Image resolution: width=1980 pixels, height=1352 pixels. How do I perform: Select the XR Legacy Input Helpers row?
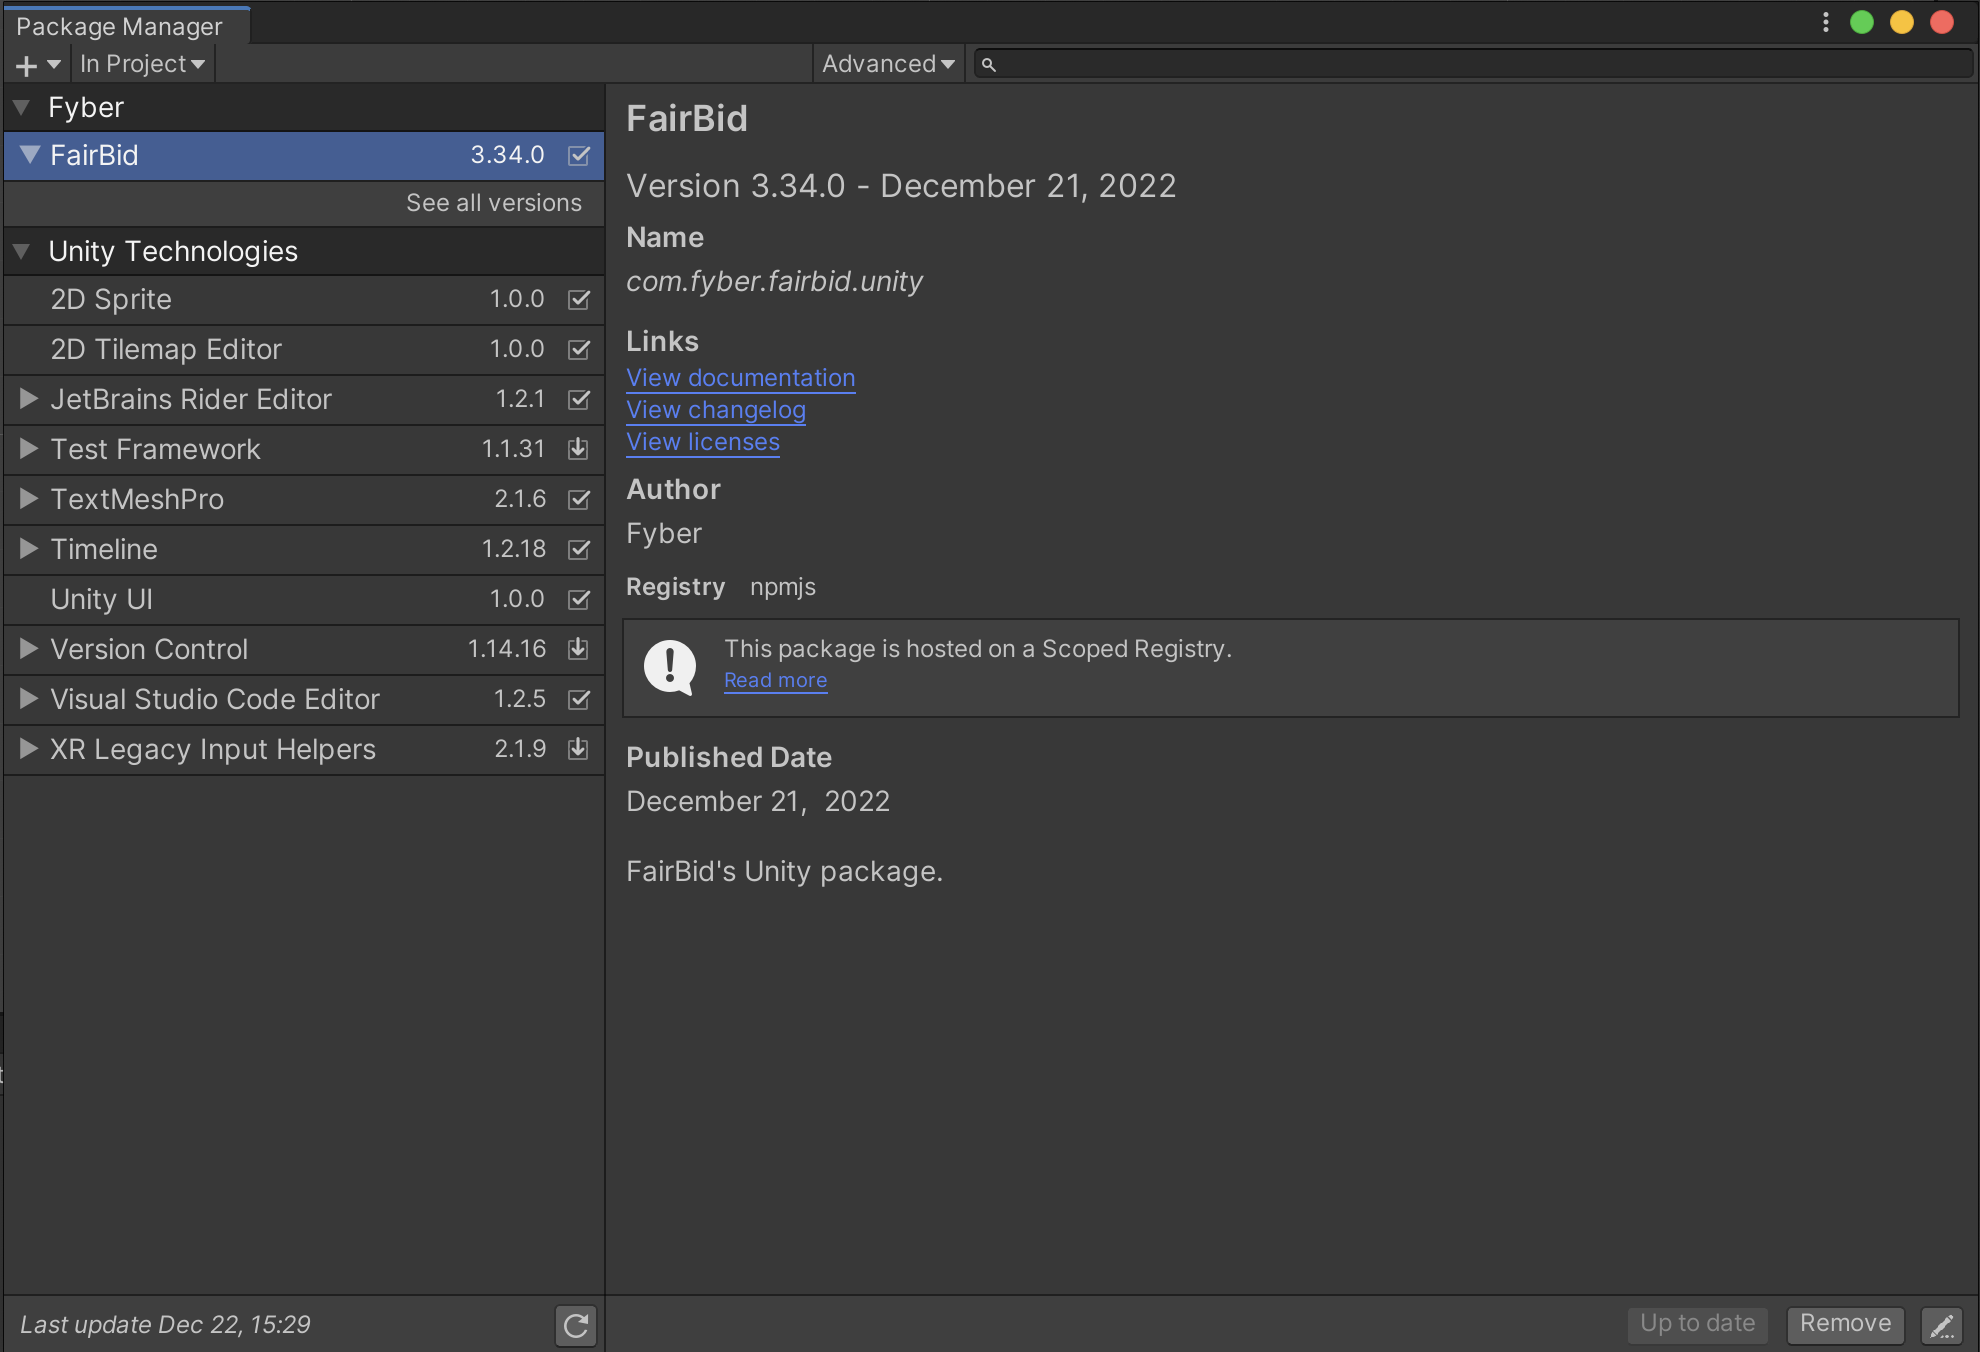tap(304, 750)
